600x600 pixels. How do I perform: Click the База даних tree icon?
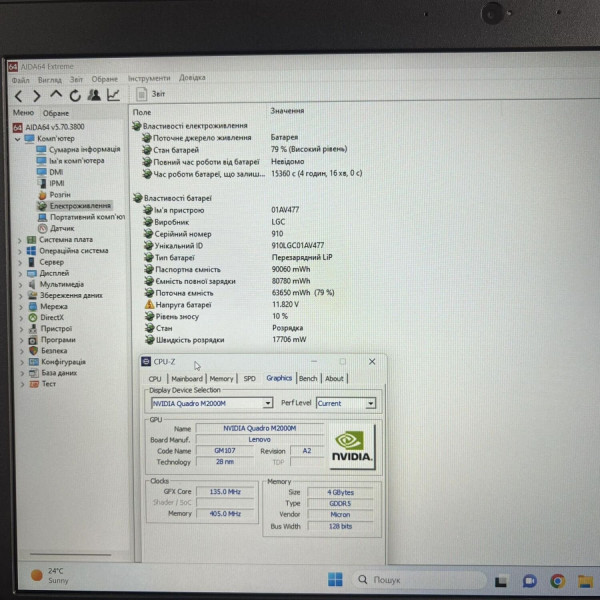(34, 373)
